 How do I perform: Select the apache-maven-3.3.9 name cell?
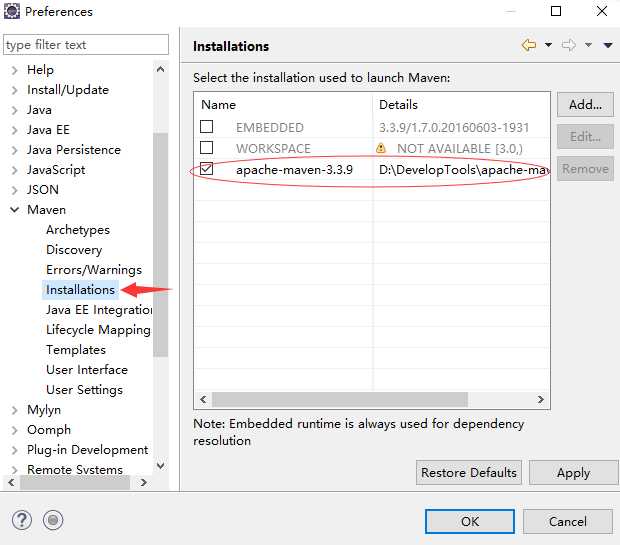(294, 170)
